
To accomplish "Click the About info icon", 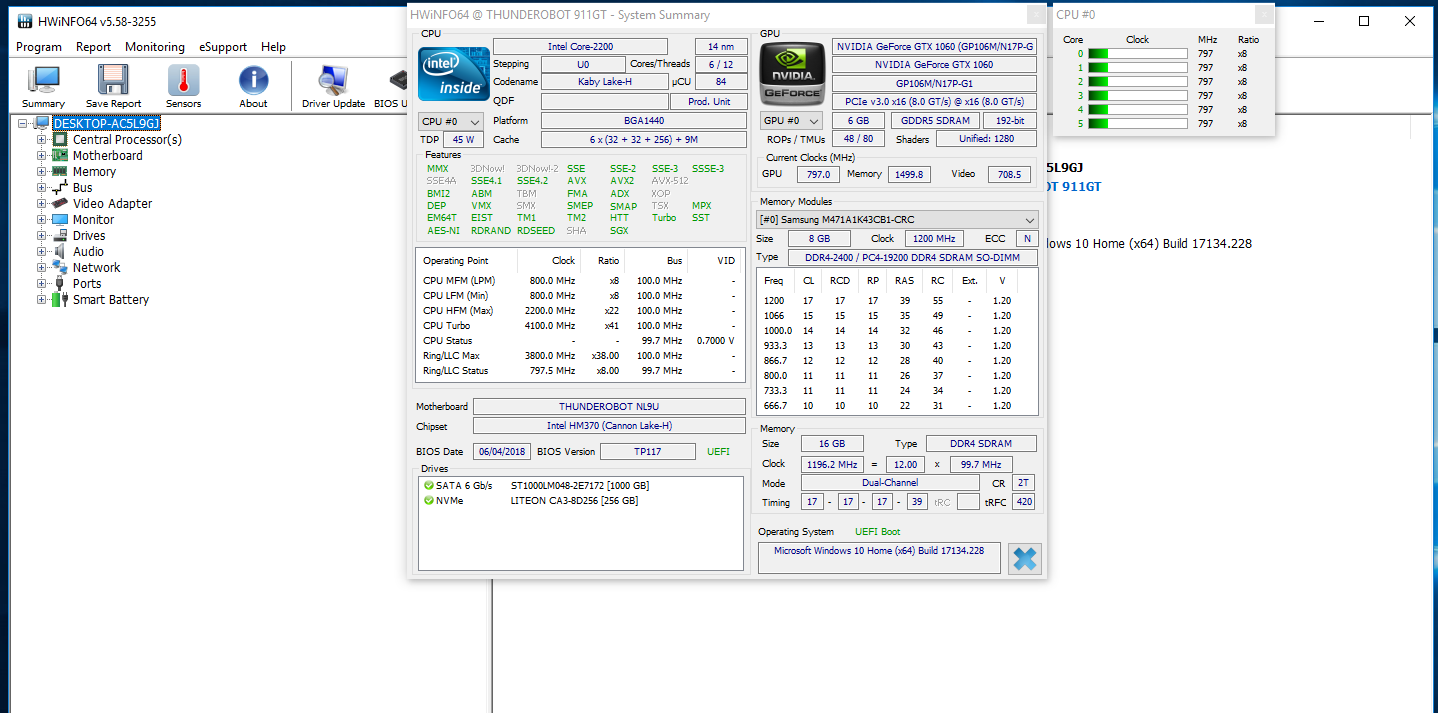I will (253, 81).
